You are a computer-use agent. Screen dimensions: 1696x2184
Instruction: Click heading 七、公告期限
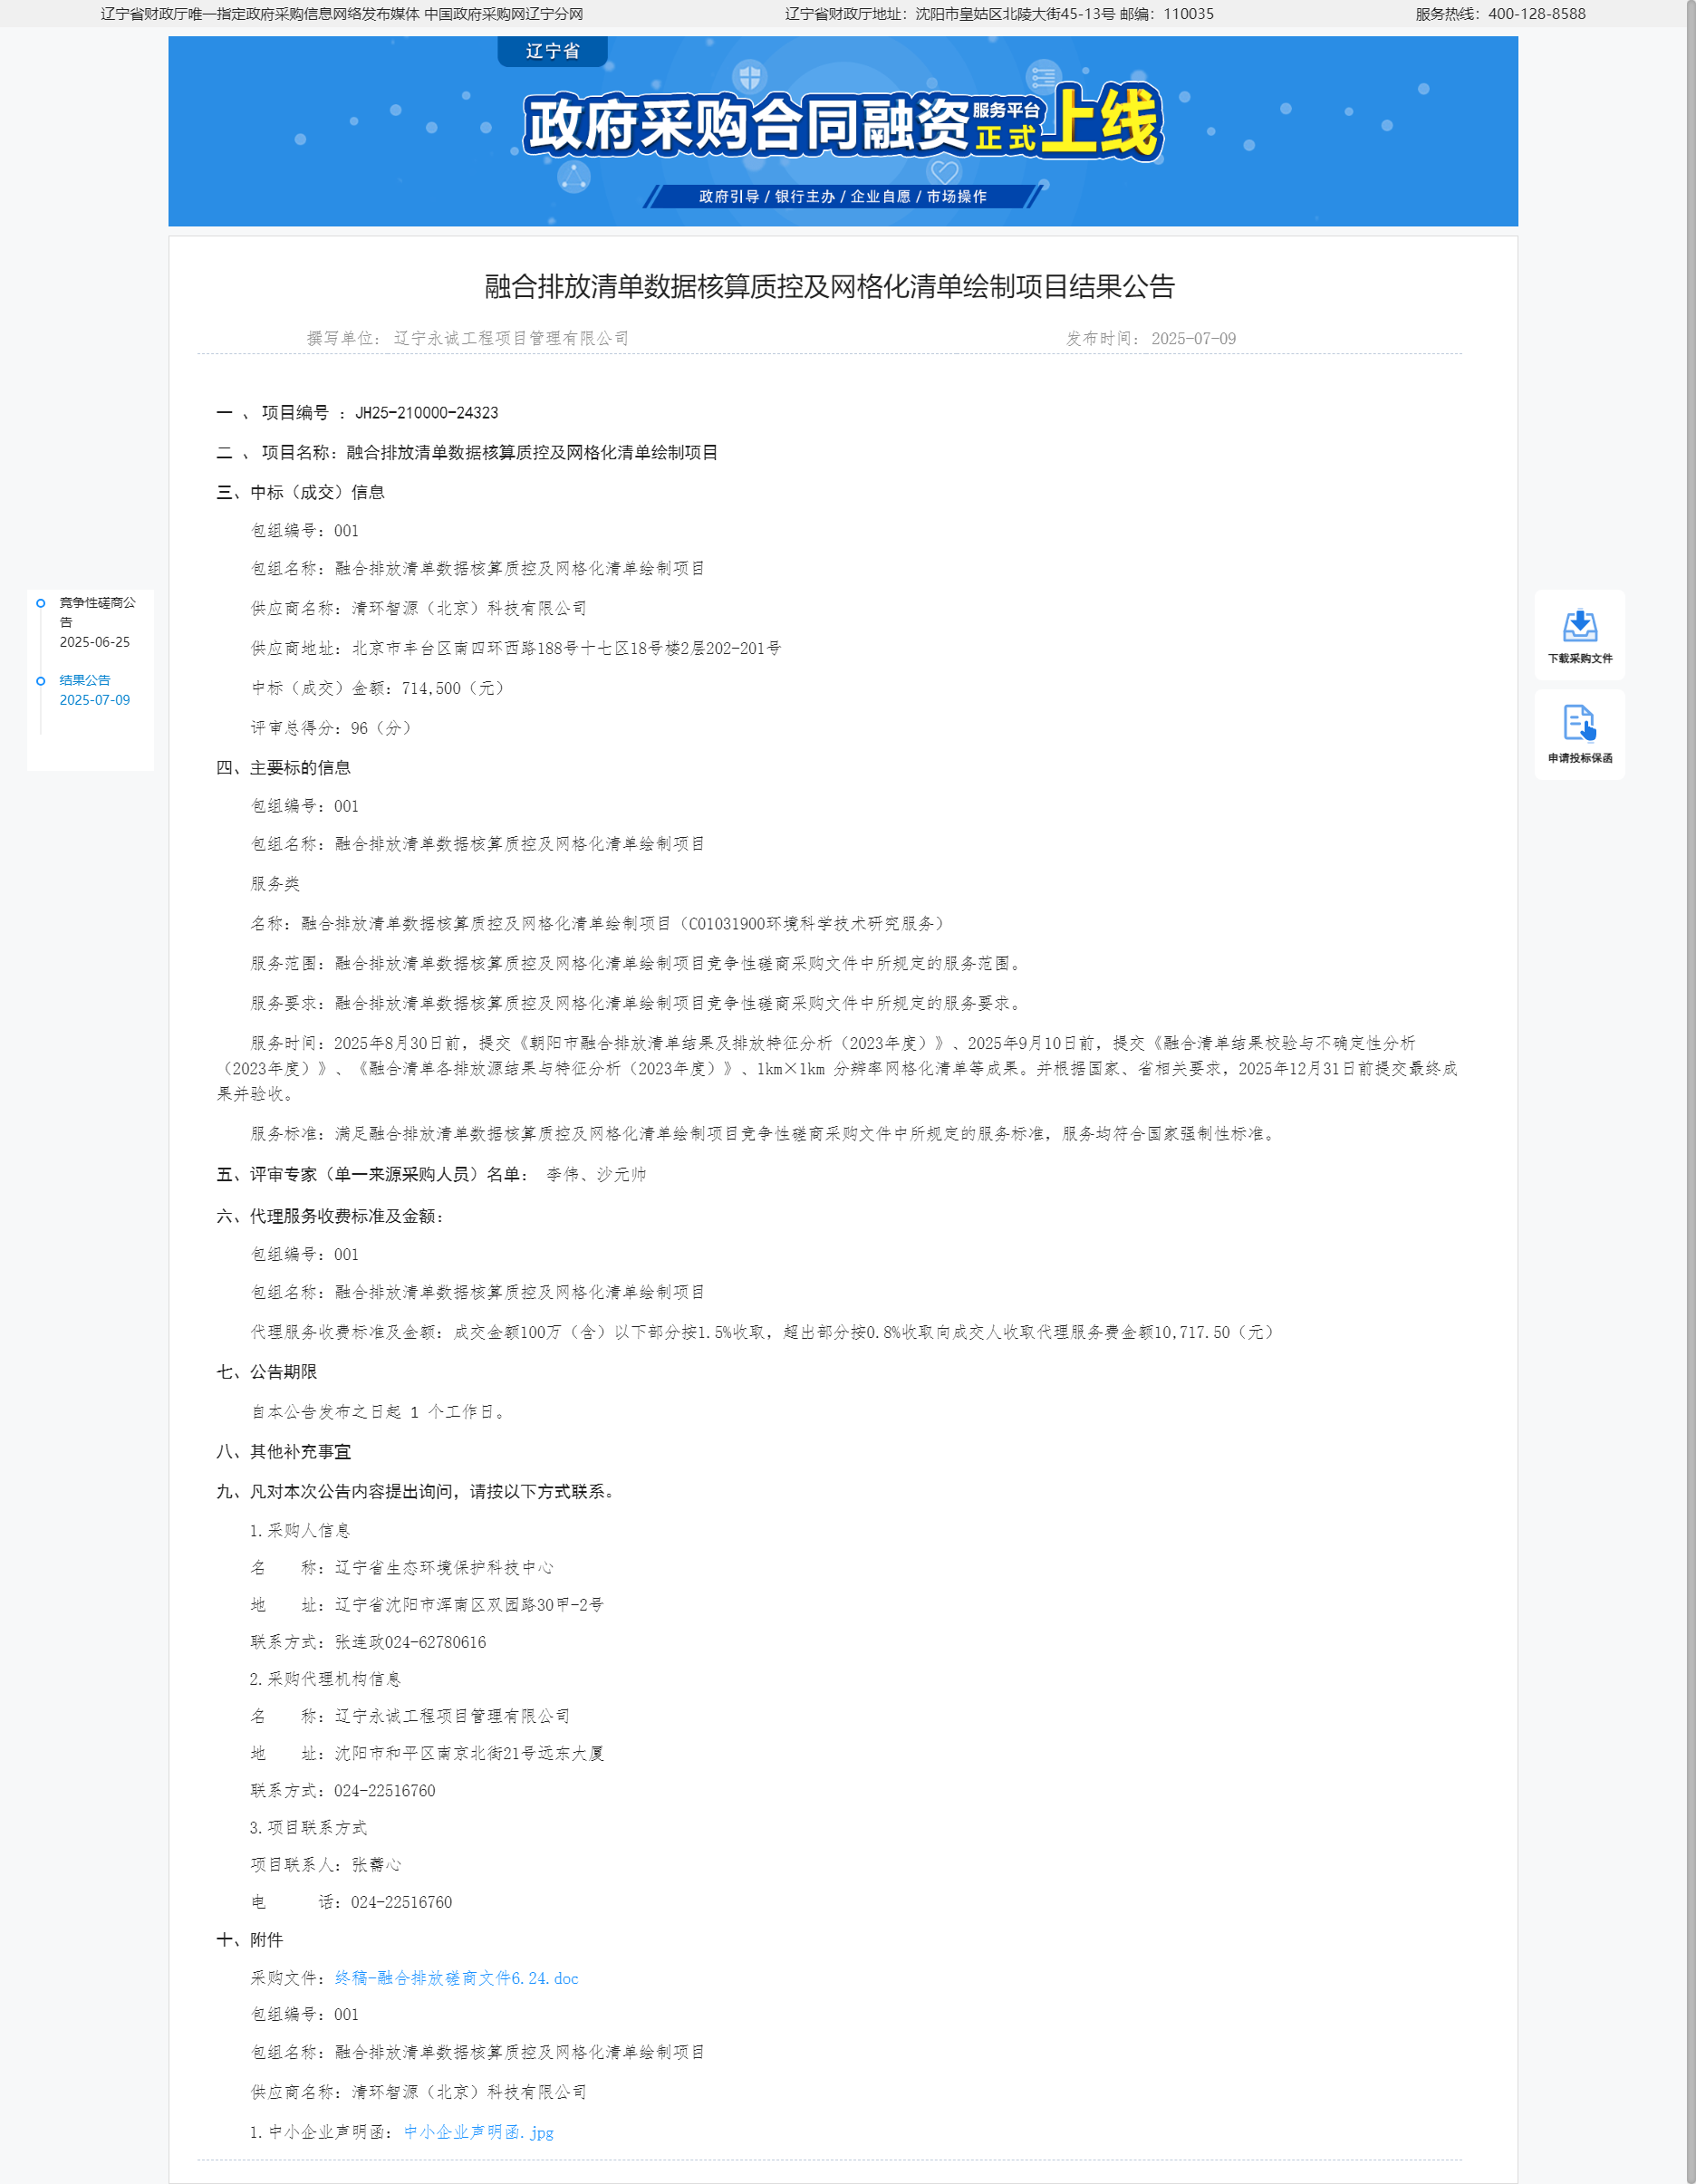pos(266,1372)
